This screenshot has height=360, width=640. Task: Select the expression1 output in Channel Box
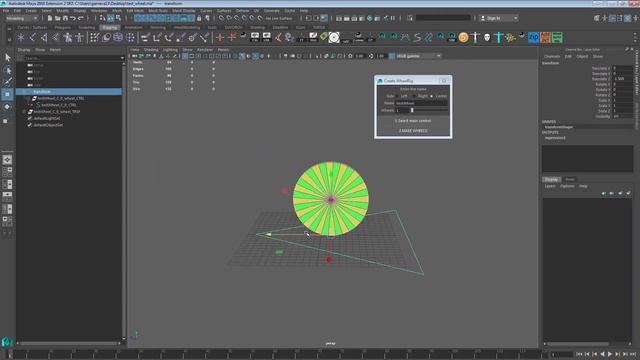(x=555, y=138)
